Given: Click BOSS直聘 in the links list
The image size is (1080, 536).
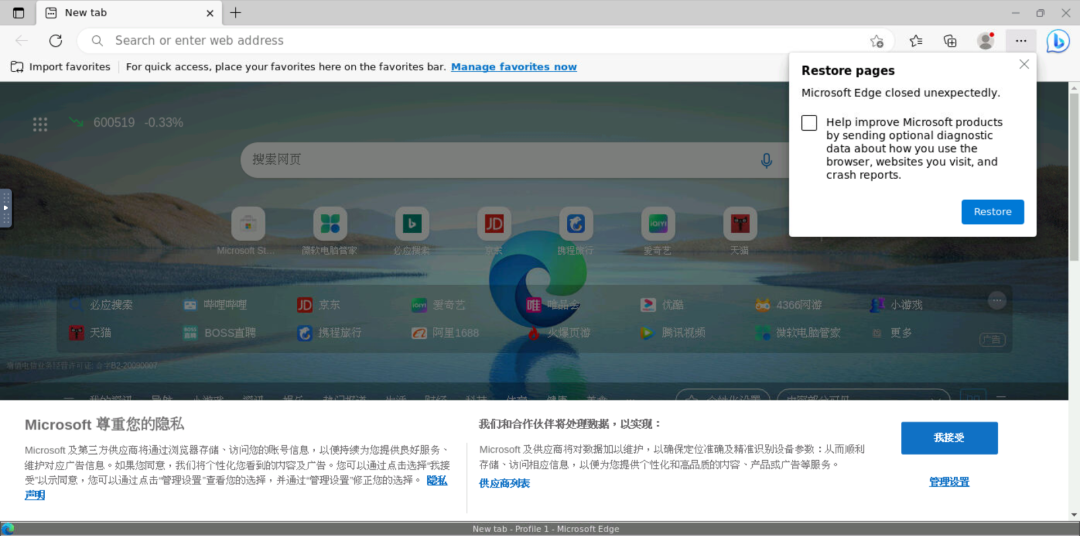Looking at the screenshot, I should pos(219,333).
